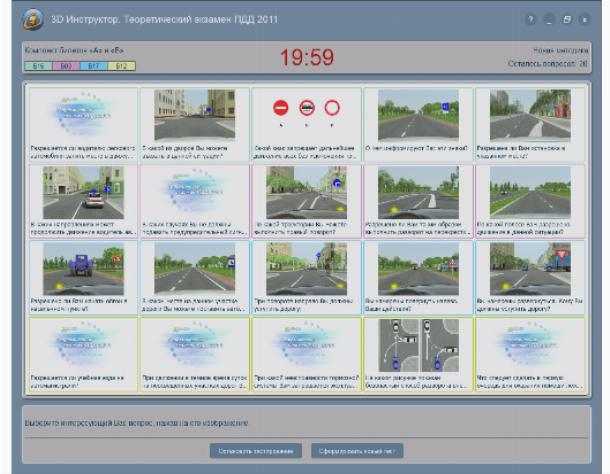Open question with intersection diagram of cars
610x474 pixels.
pyautogui.click(x=418, y=354)
